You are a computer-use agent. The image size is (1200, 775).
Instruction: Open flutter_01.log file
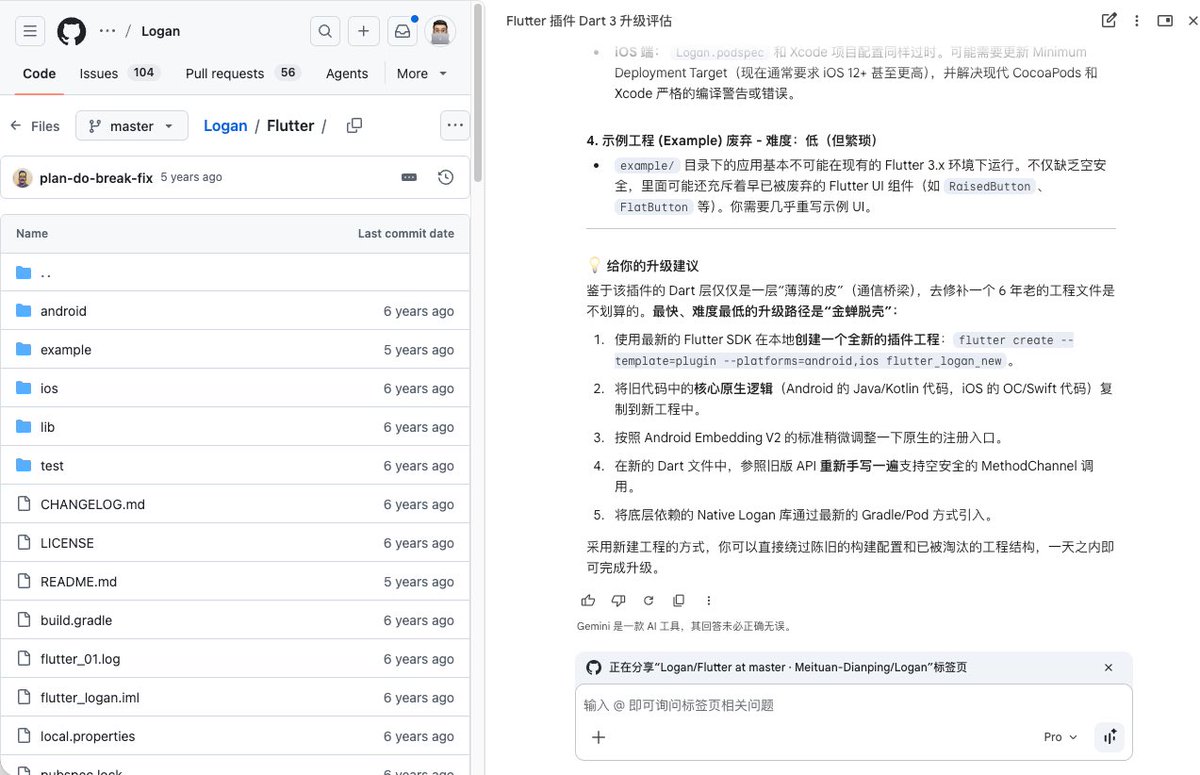(80, 659)
